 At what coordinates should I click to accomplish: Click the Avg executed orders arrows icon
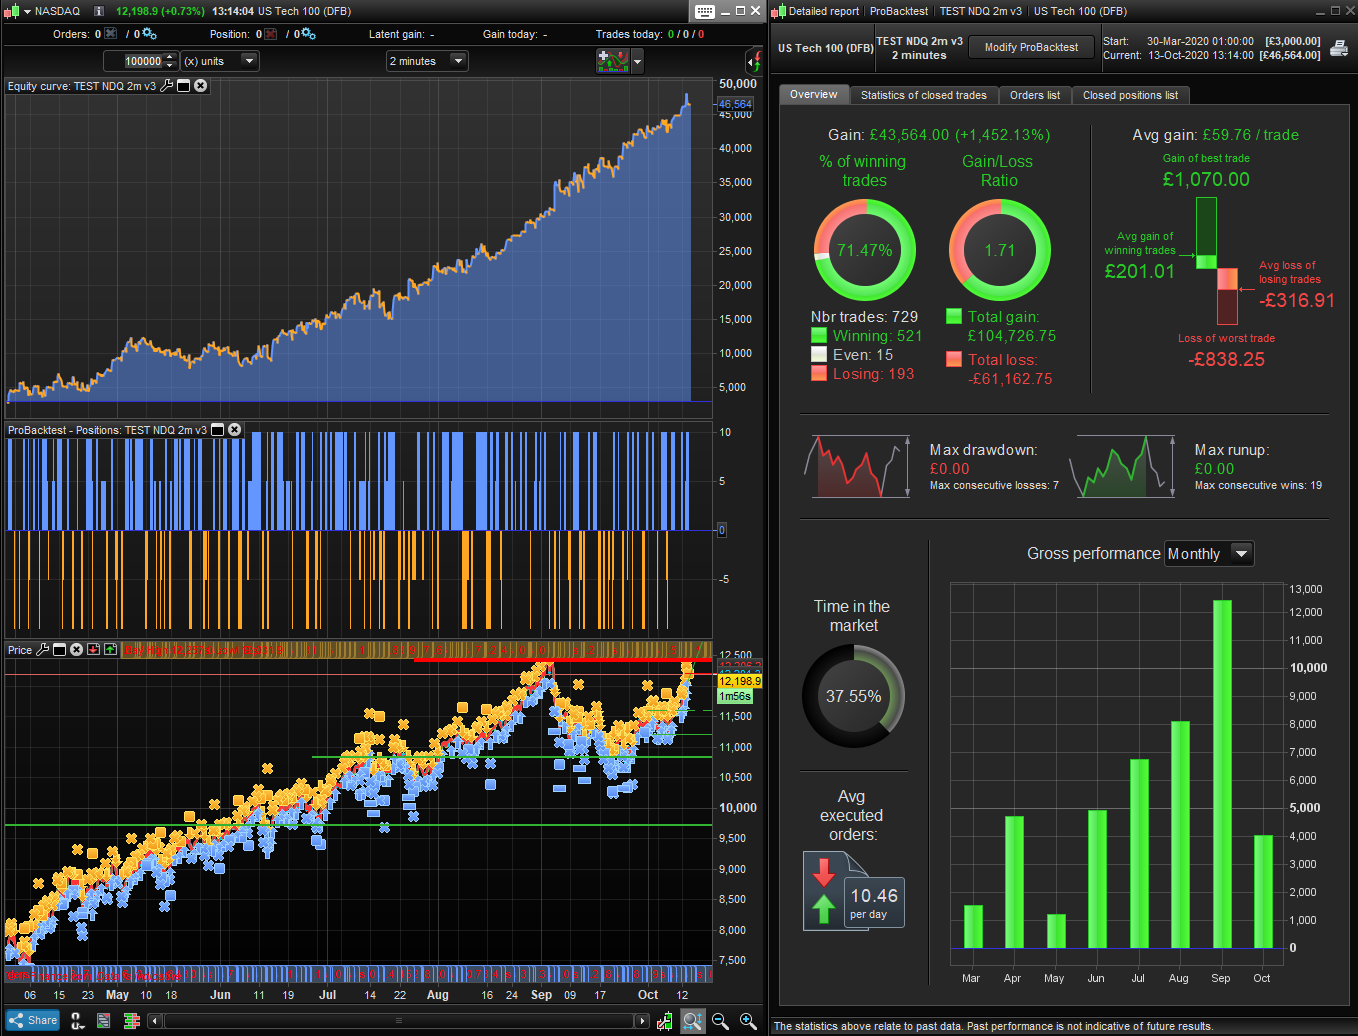tap(823, 890)
